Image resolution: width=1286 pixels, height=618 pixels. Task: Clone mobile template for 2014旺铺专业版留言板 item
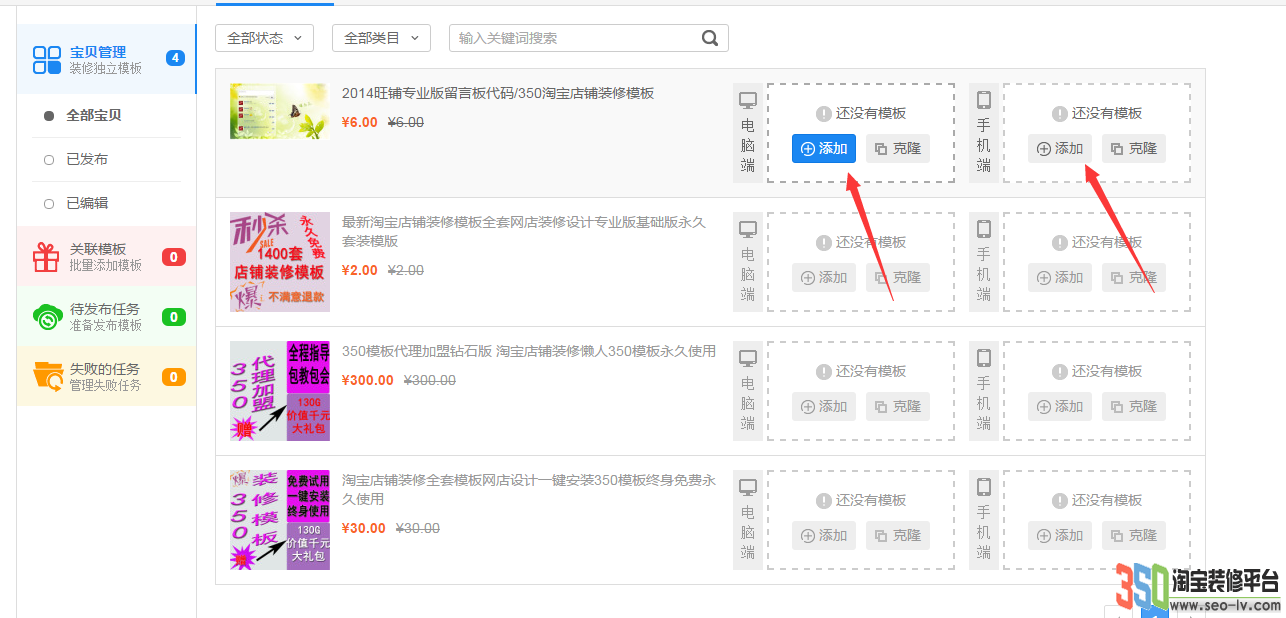tap(1134, 148)
